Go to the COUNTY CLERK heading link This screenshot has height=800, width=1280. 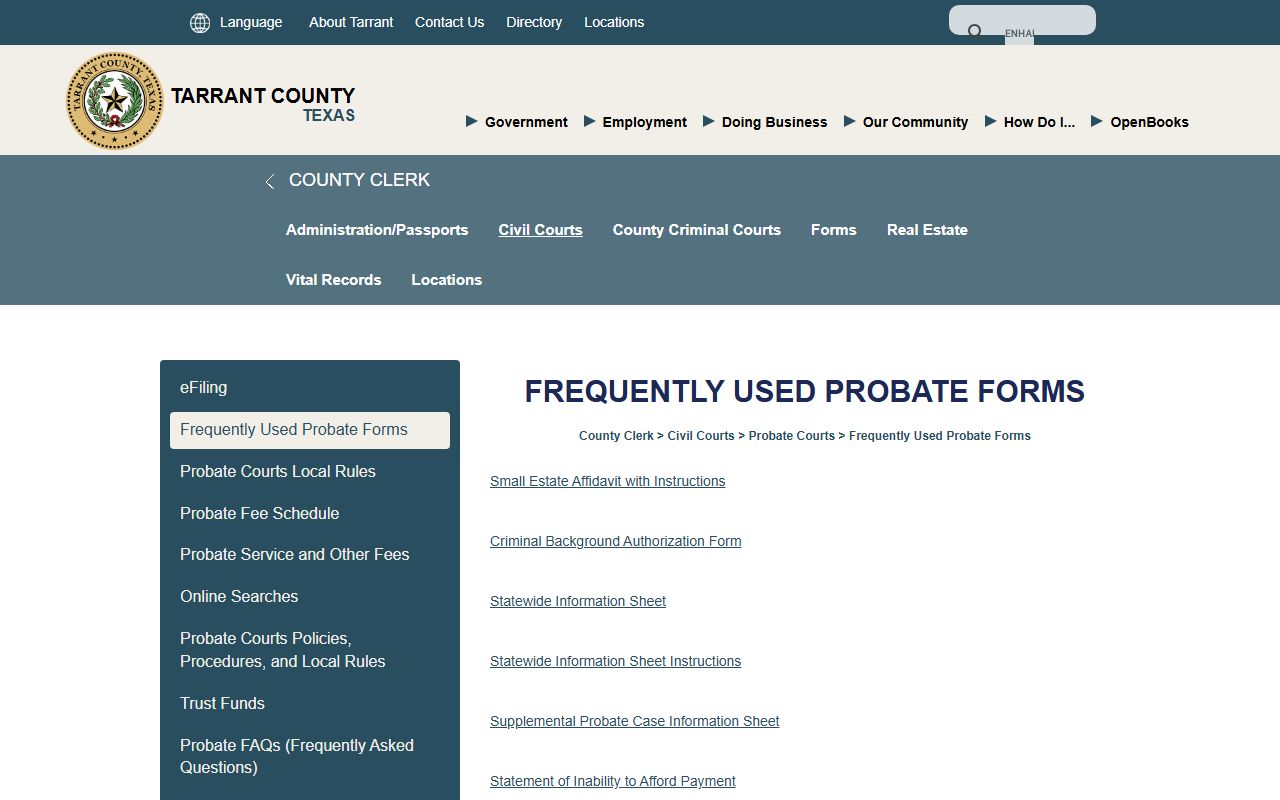click(359, 180)
